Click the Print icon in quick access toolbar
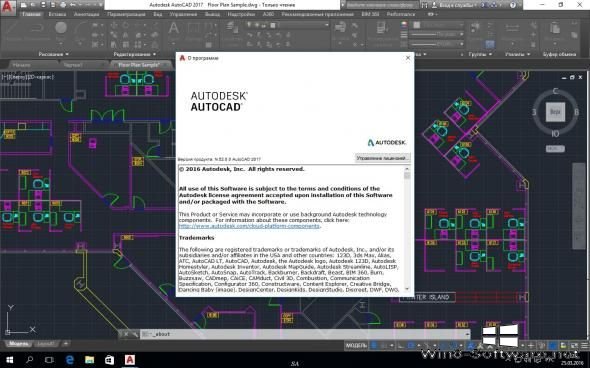 [x=63, y=5]
